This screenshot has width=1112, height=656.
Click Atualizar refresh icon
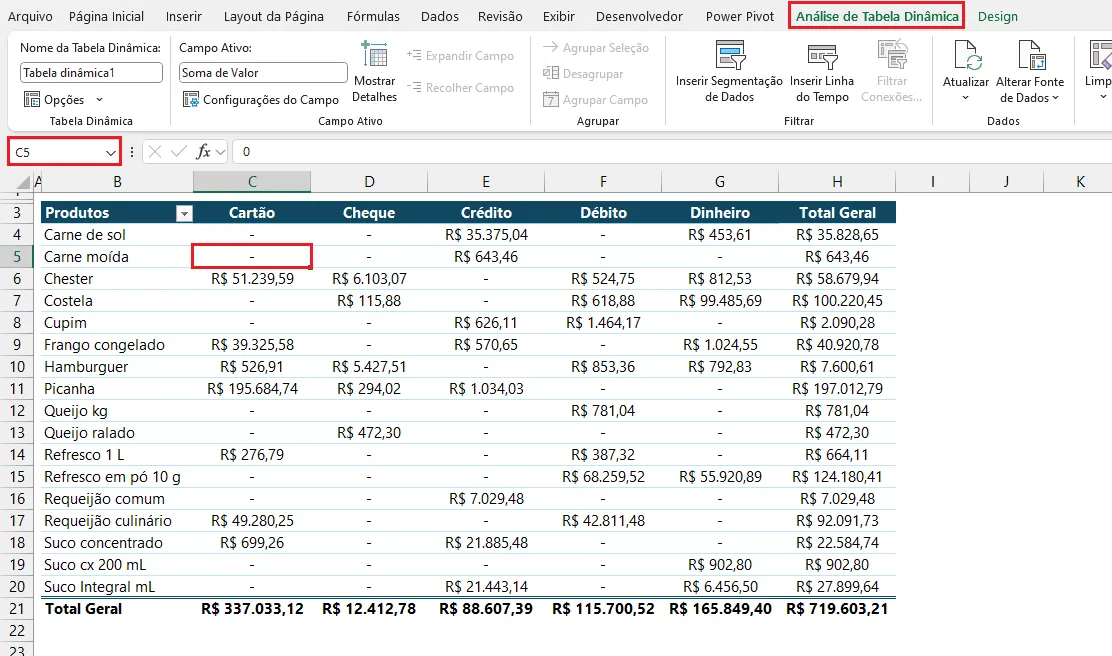[966, 55]
